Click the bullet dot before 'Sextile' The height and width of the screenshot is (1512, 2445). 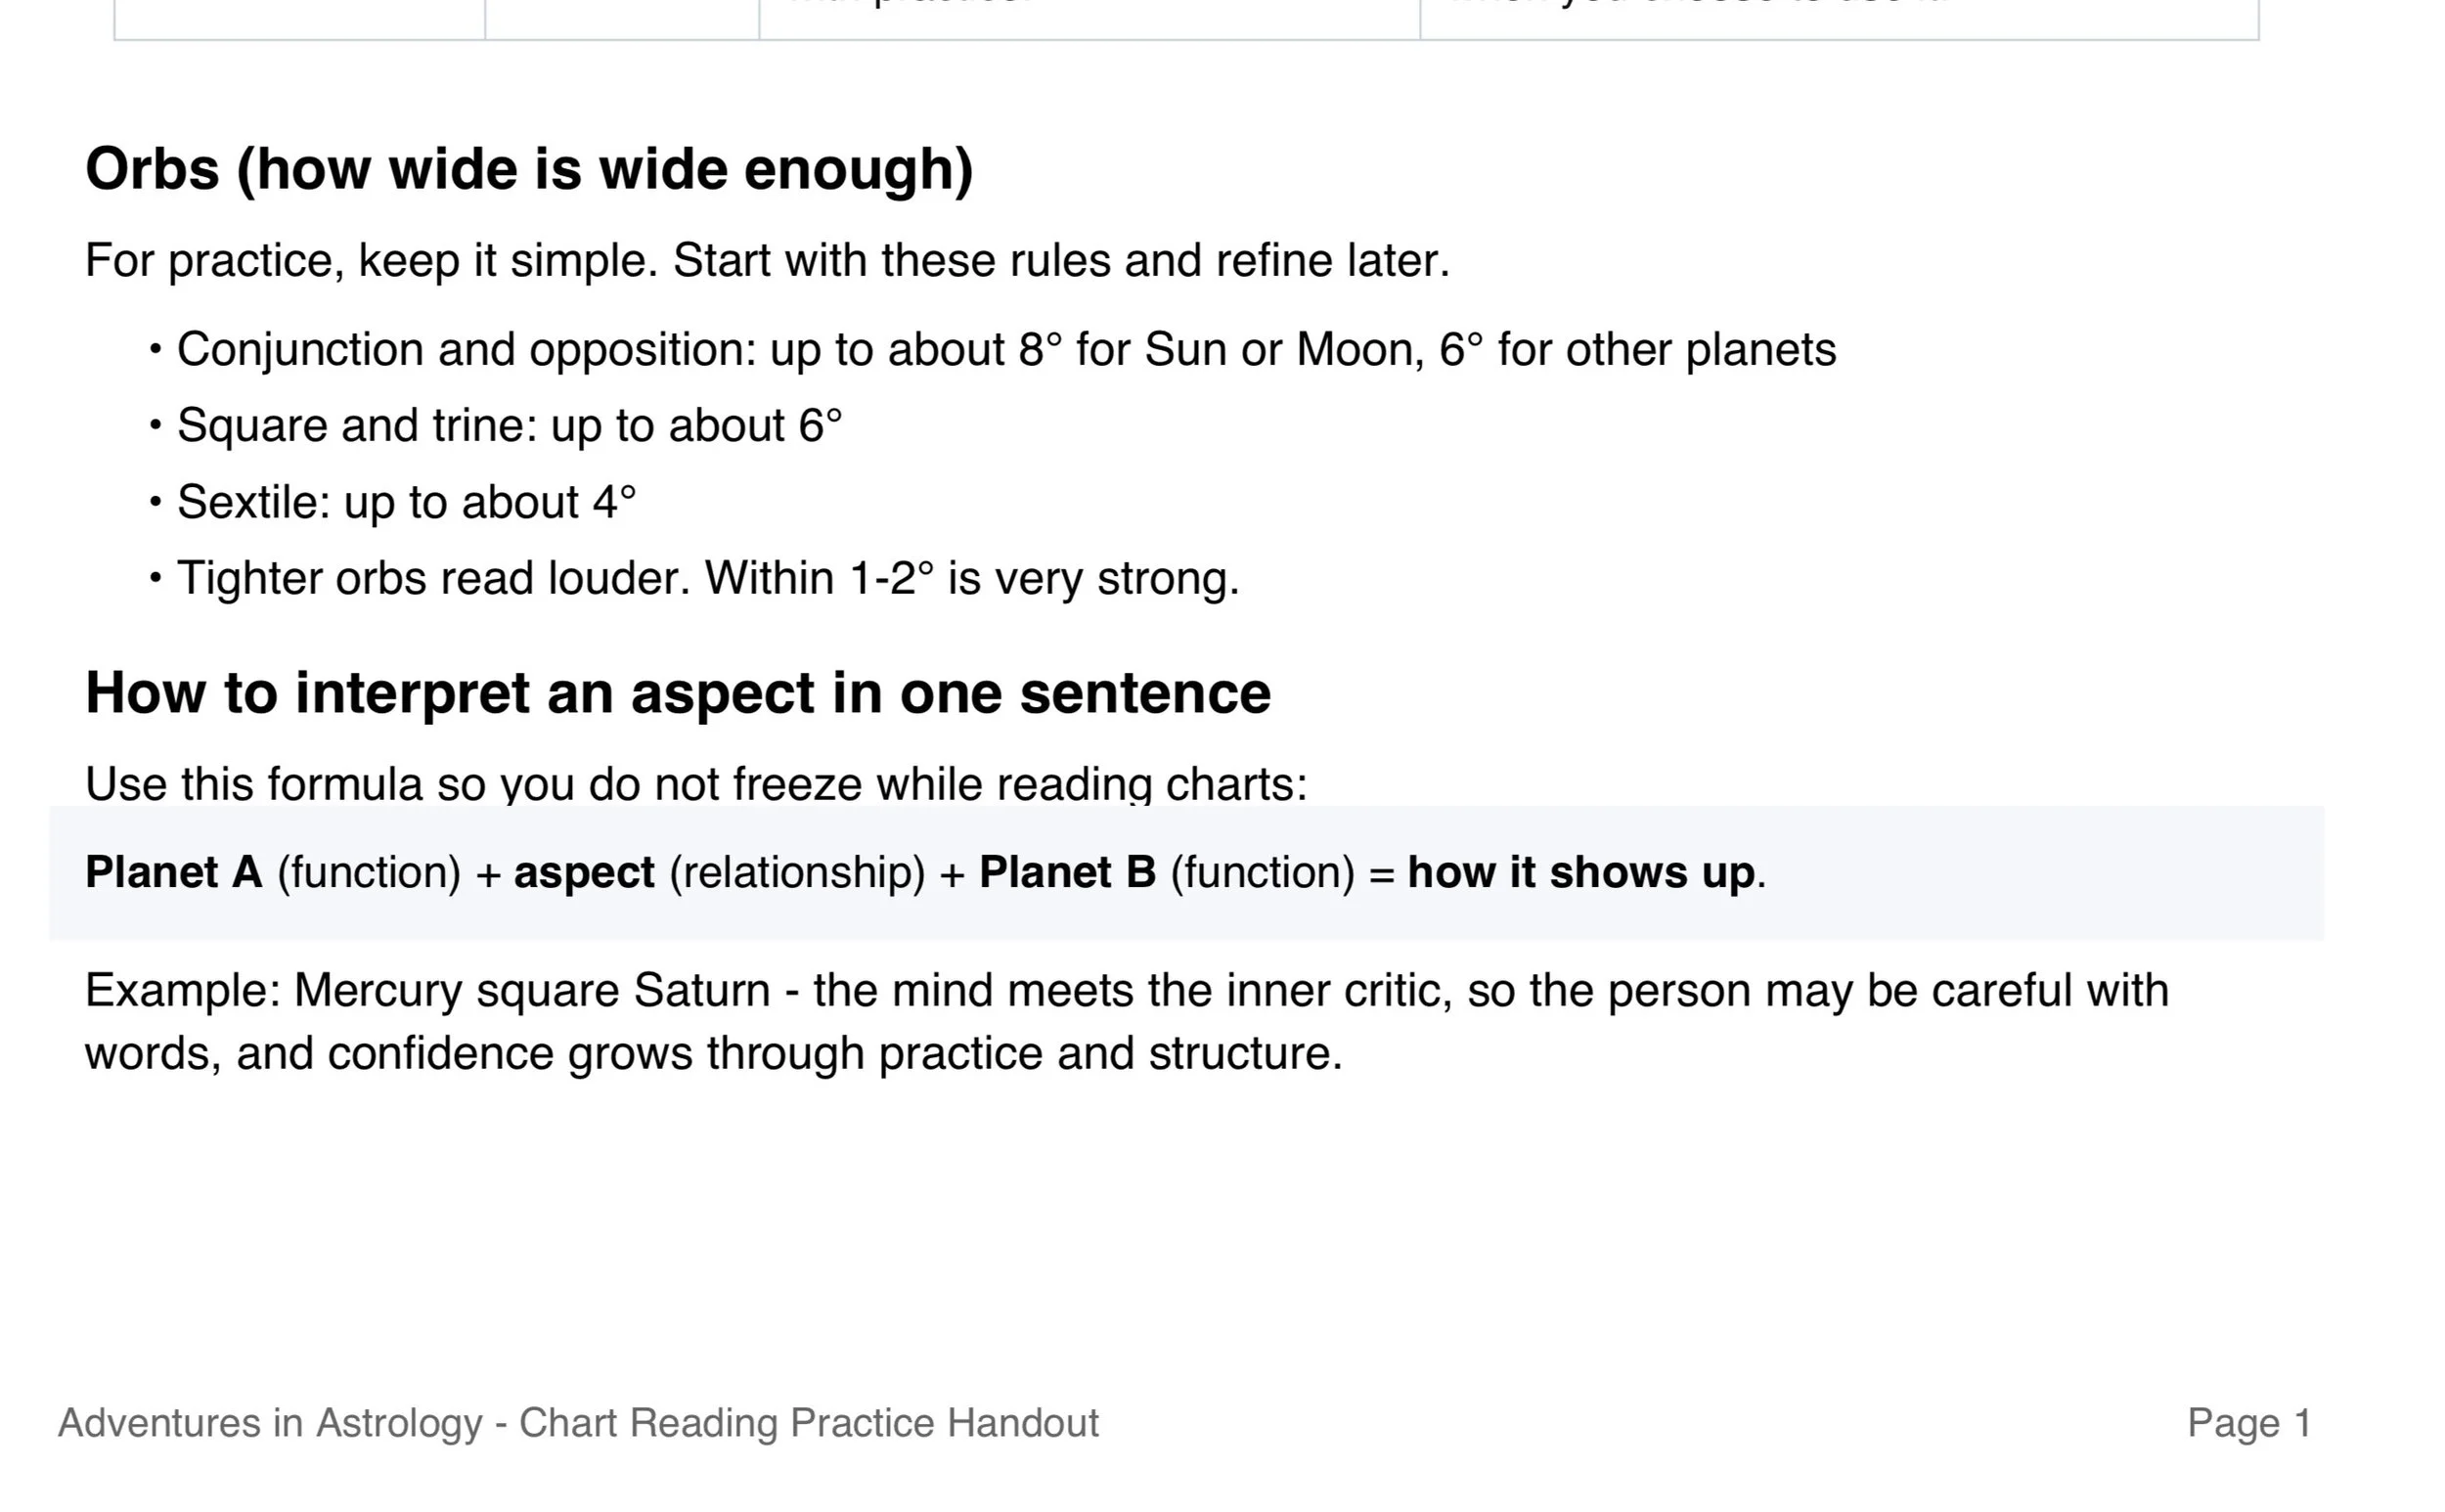155,502
